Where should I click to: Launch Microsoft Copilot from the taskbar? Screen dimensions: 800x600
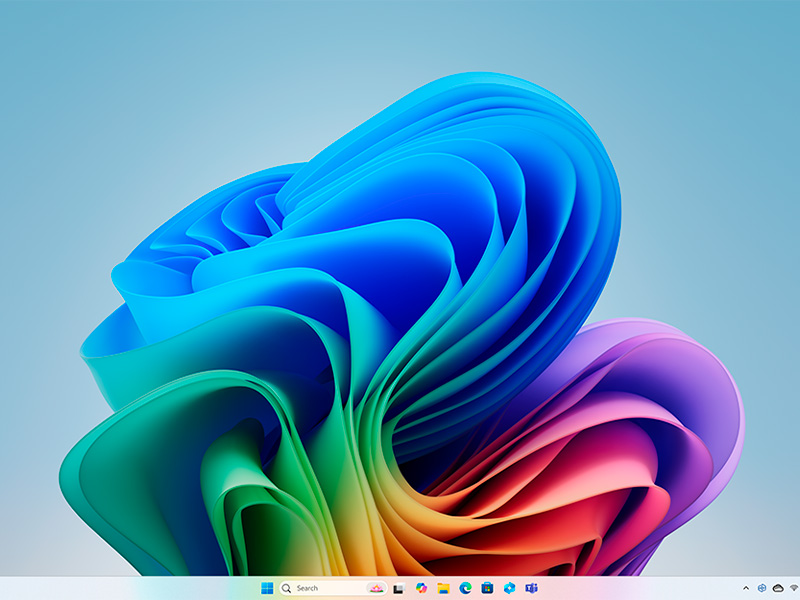coord(421,588)
